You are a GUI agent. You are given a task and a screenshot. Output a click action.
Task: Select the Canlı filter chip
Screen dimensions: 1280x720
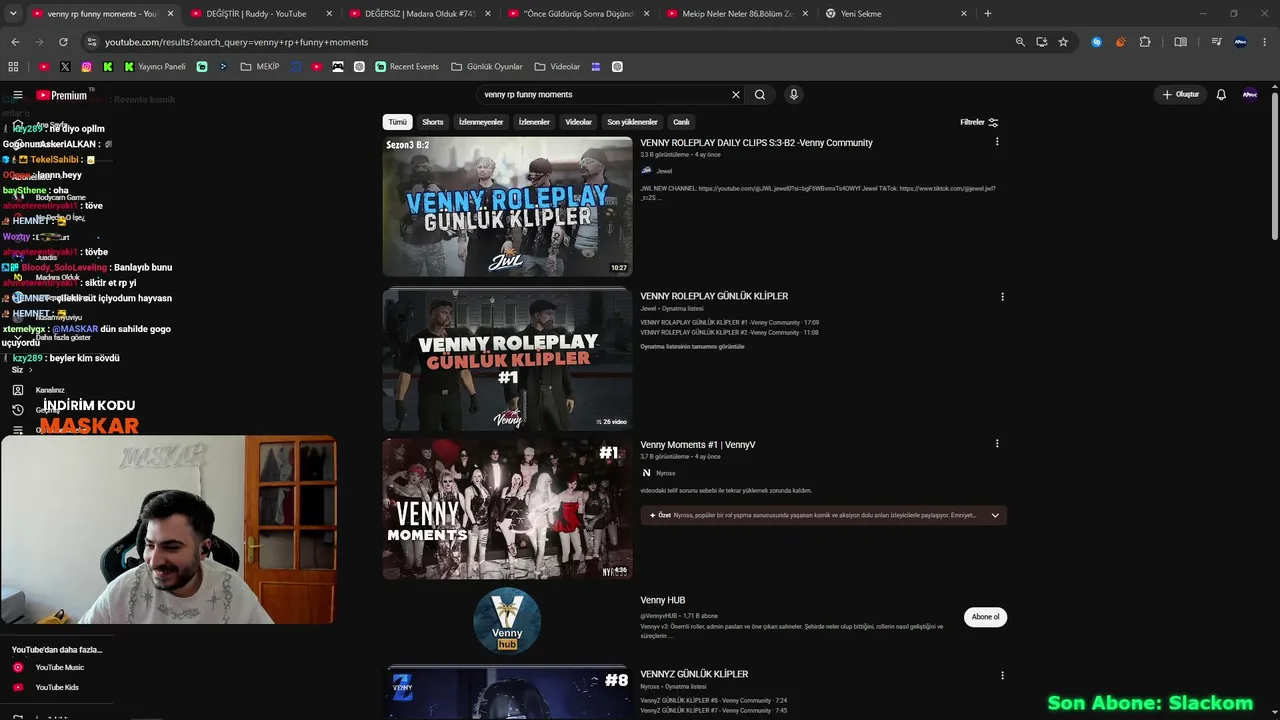681,122
